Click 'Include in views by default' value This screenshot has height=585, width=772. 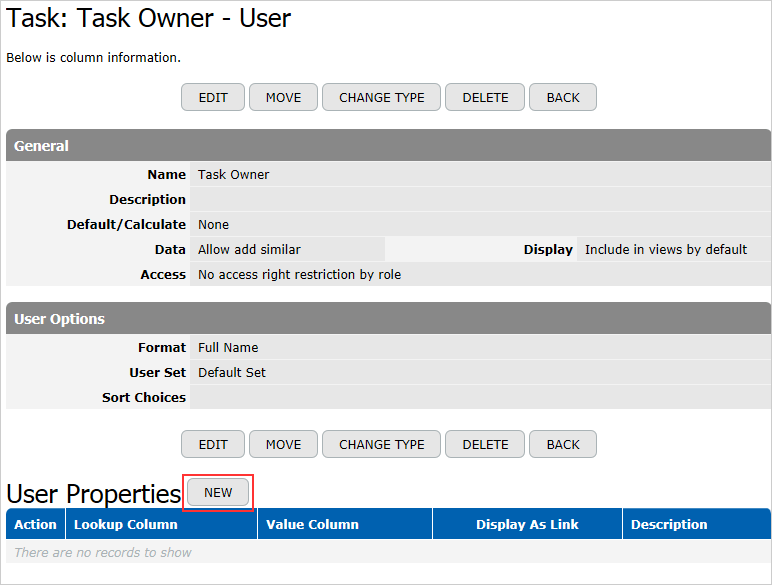(666, 250)
